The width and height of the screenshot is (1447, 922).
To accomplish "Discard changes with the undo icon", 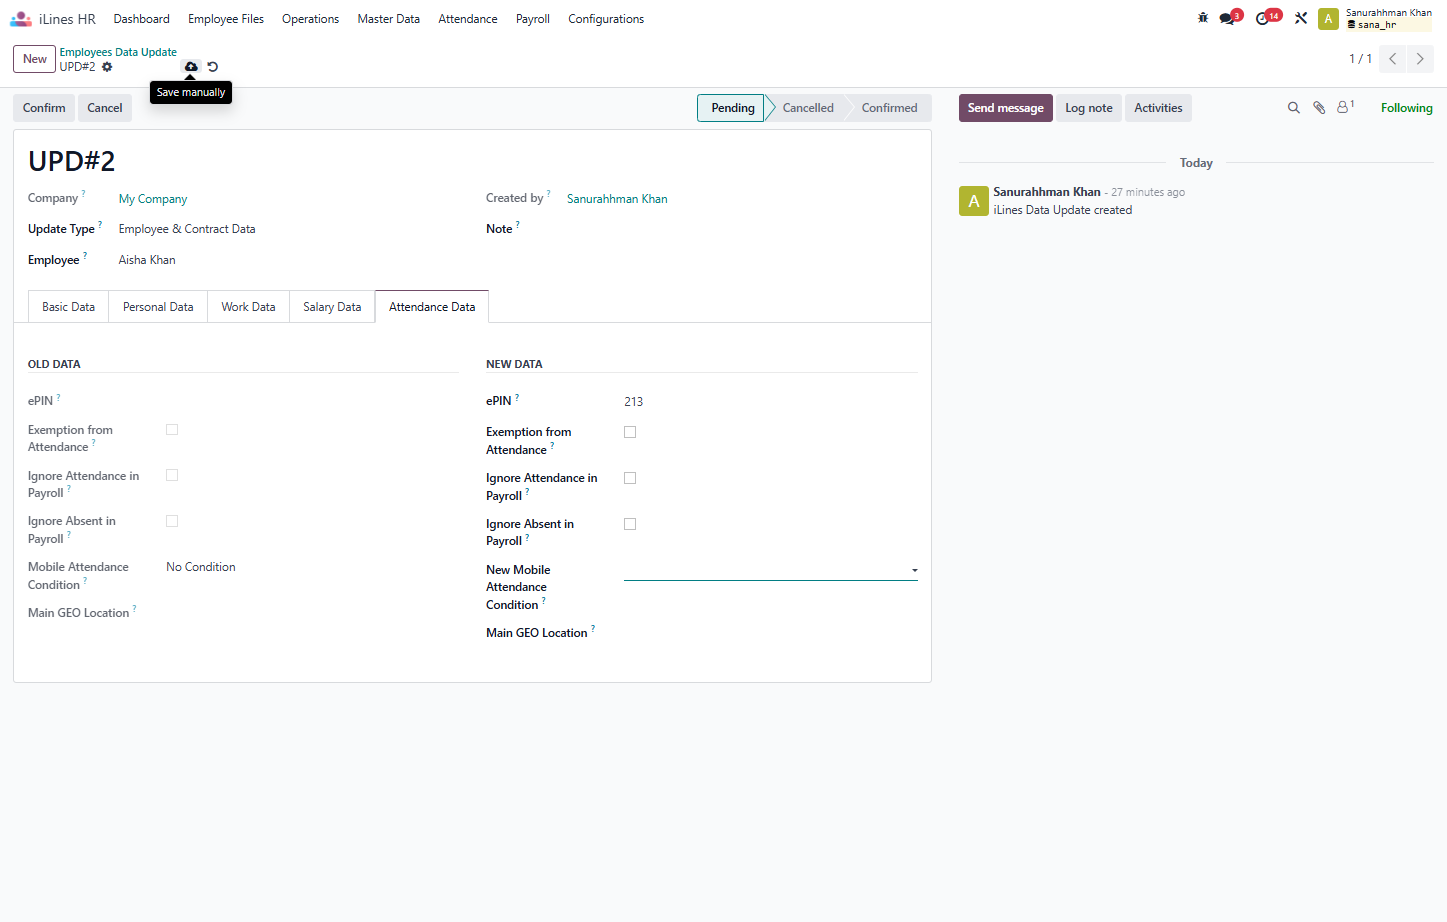I will click(x=213, y=67).
